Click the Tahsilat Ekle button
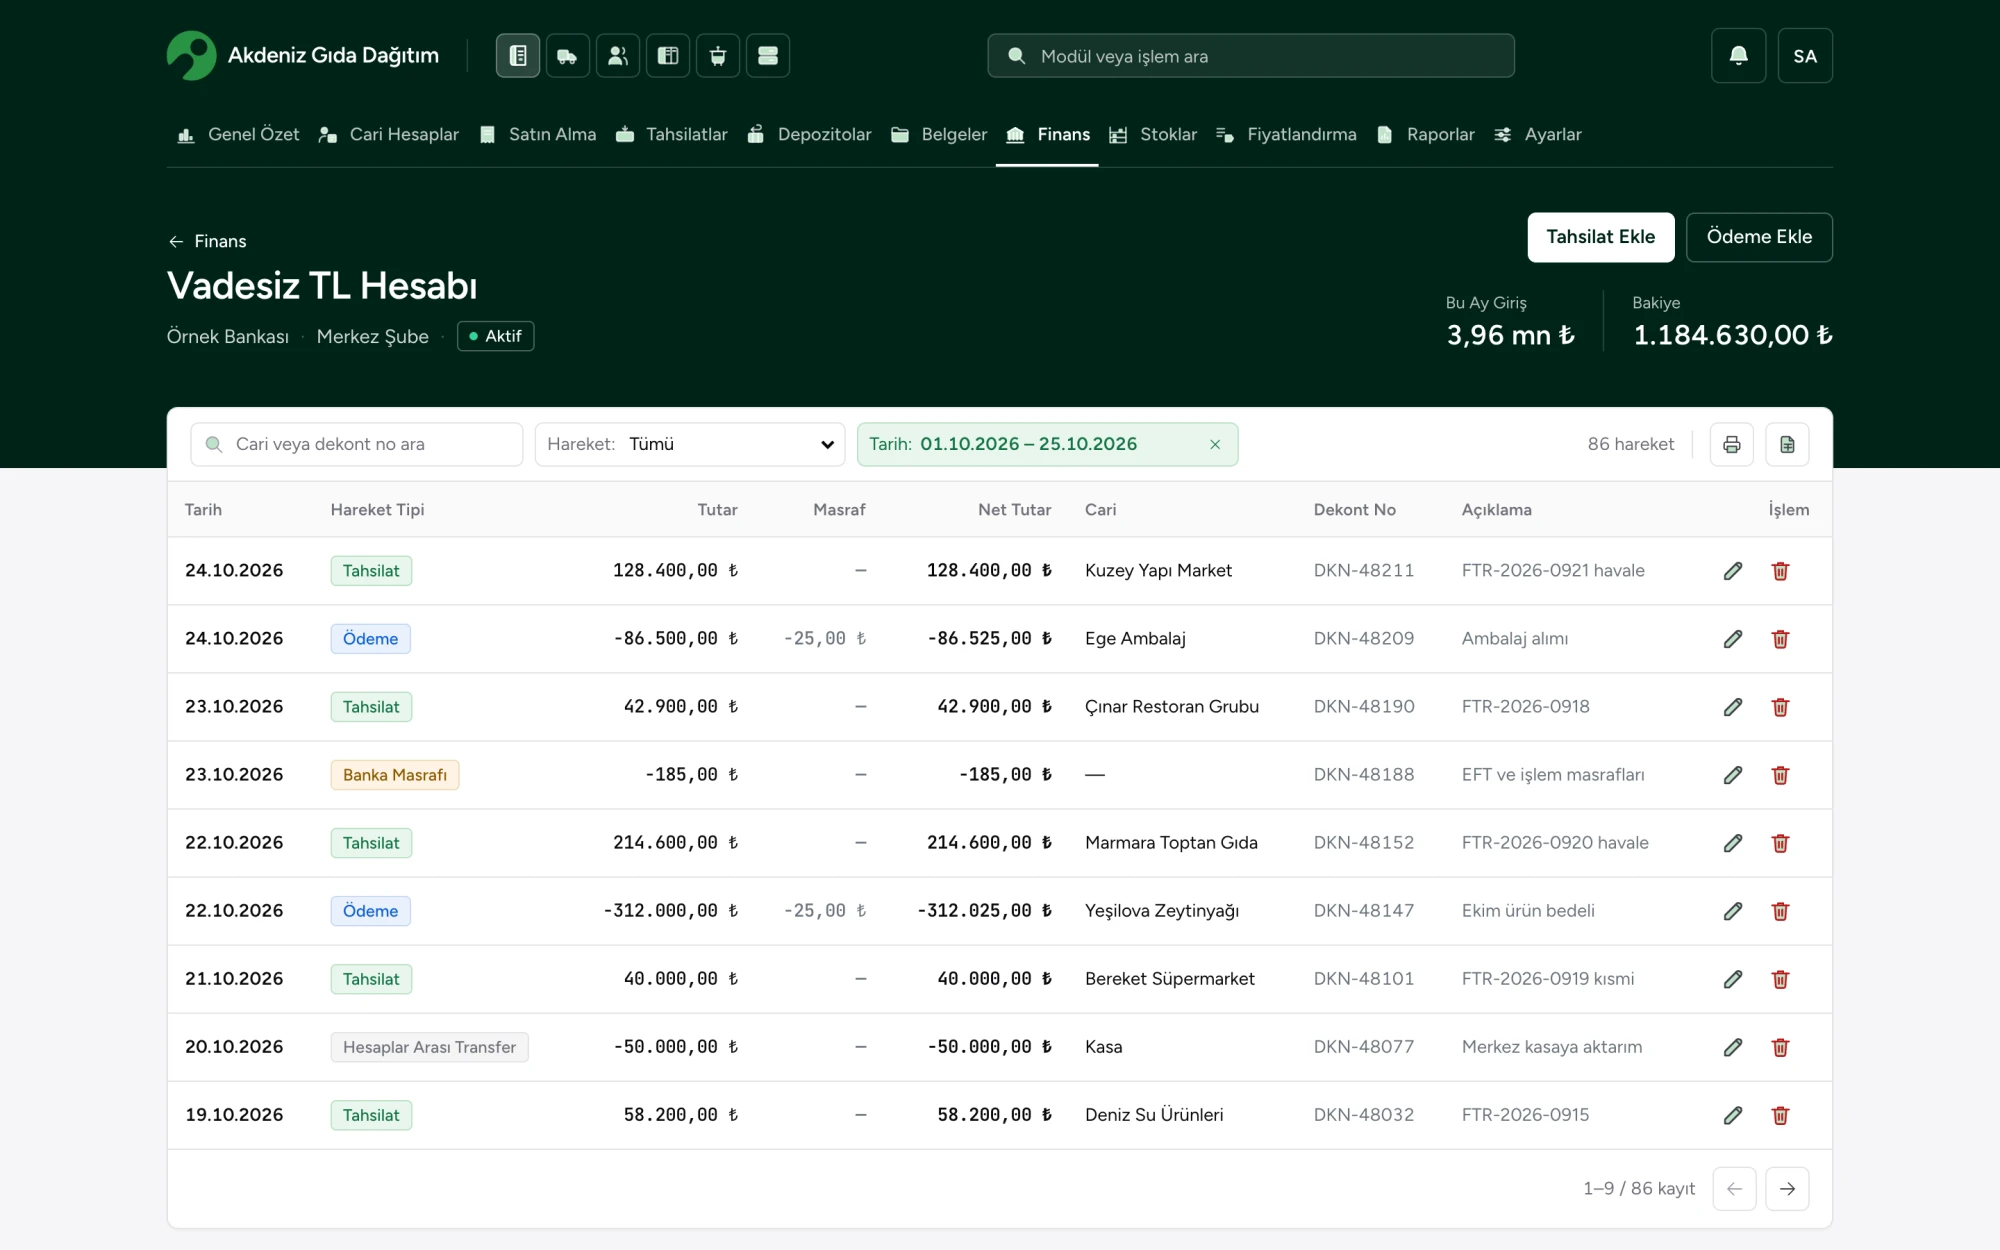 pyautogui.click(x=1601, y=237)
